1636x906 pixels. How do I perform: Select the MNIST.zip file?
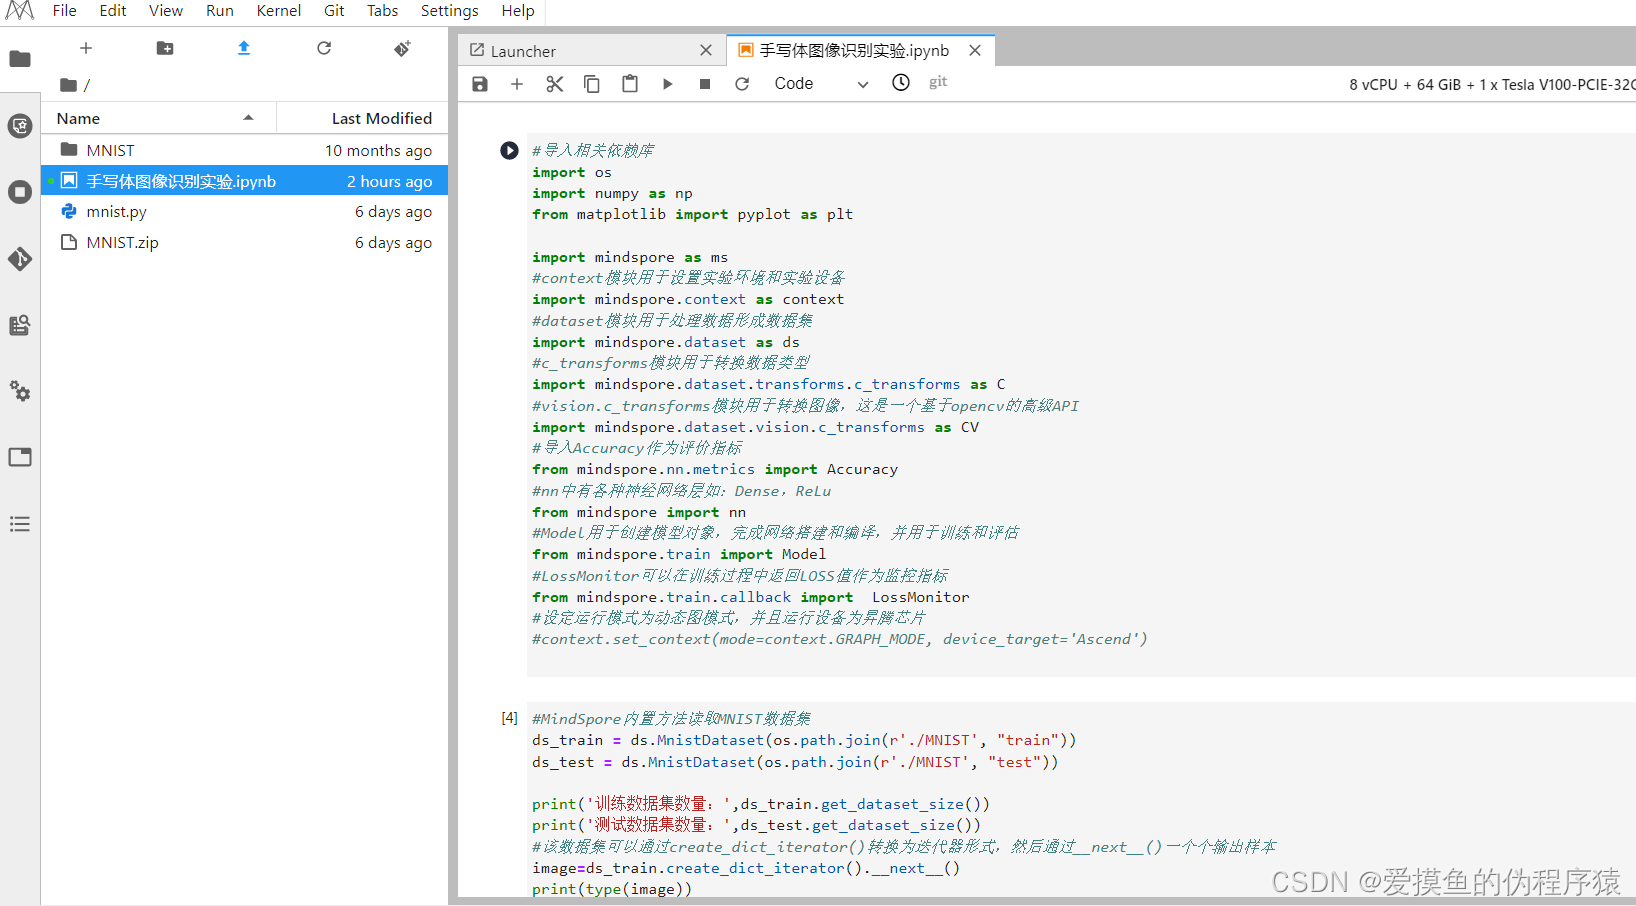[x=245, y=242]
